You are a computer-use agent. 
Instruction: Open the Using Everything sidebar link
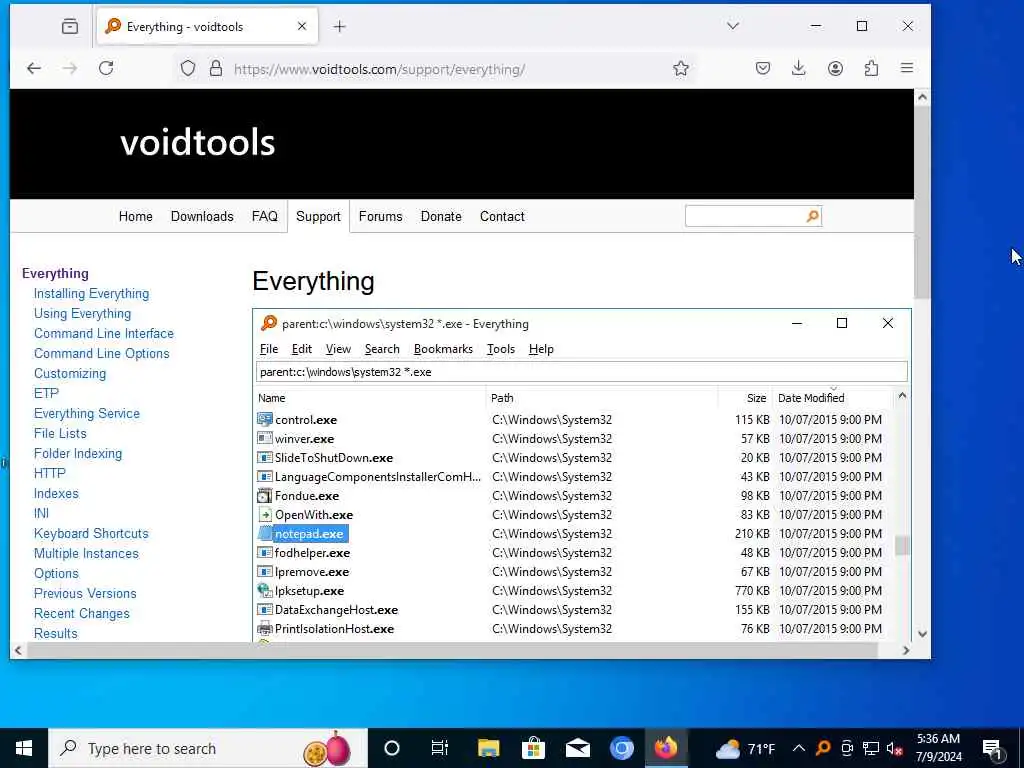[82, 313]
